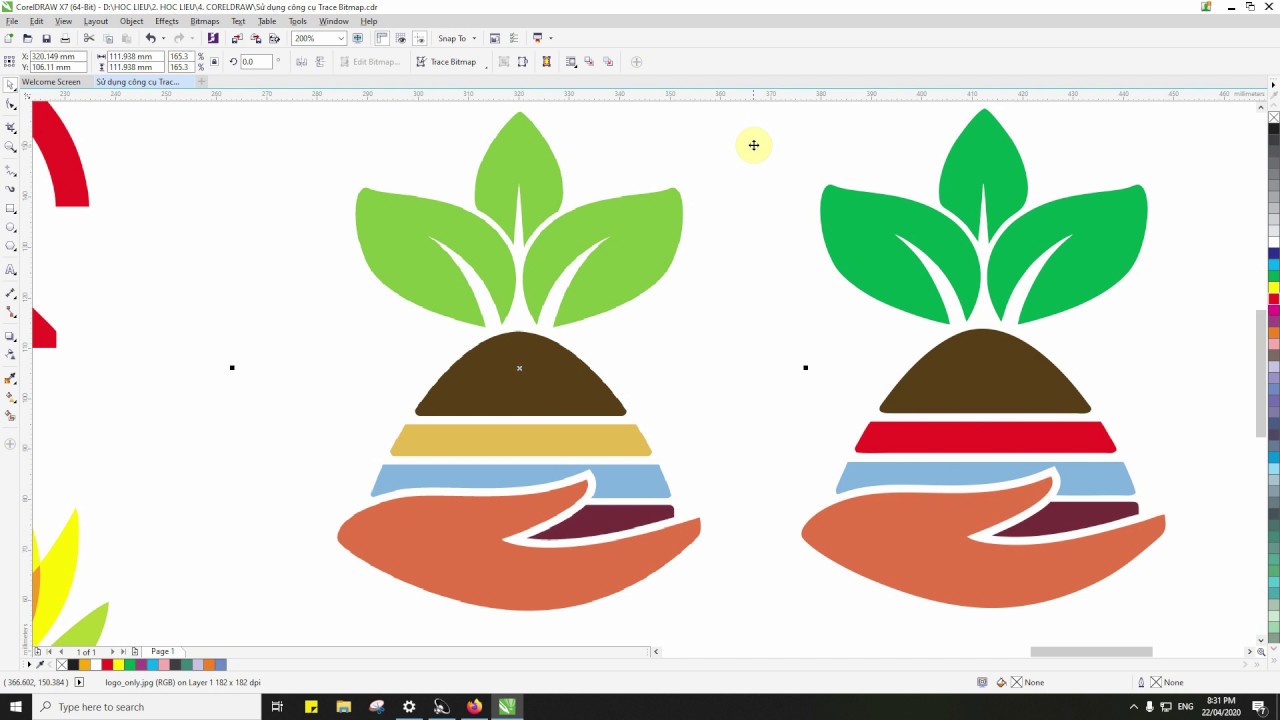Switch to the Welcome Screen tab
The image size is (1280, 720).
(x=51, y=82)
